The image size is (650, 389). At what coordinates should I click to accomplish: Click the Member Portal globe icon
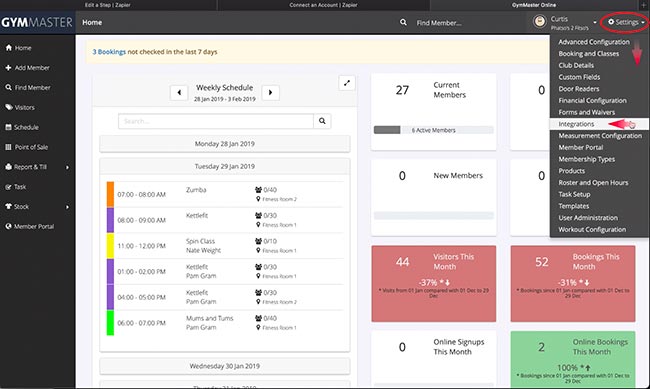8,226
